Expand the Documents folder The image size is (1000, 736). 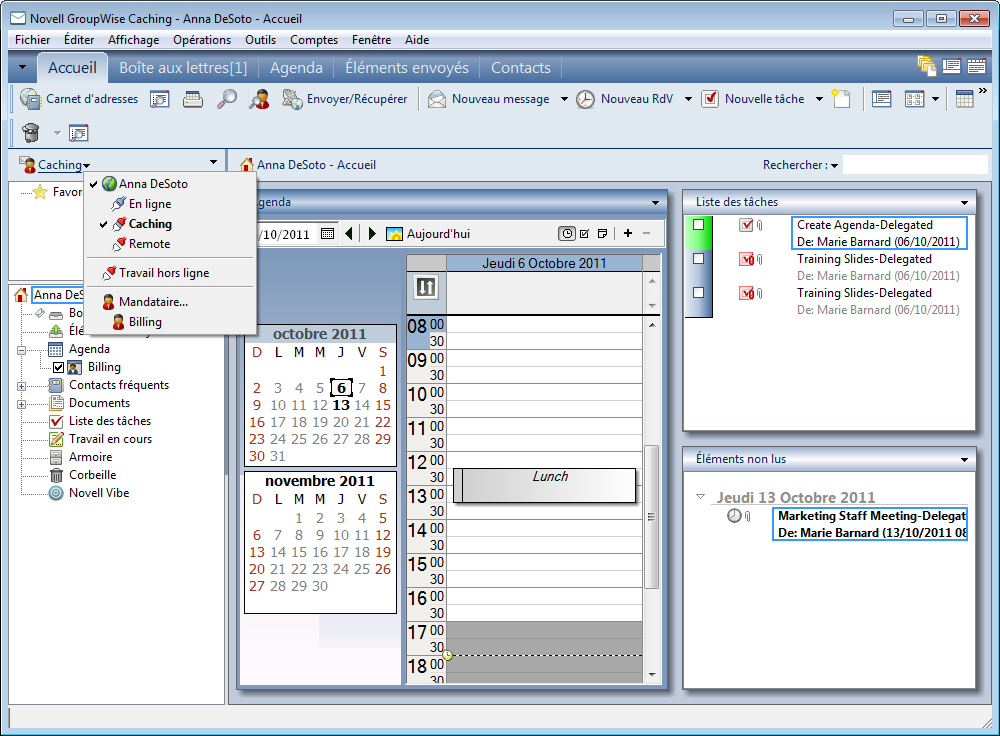(x=21, y=404)
